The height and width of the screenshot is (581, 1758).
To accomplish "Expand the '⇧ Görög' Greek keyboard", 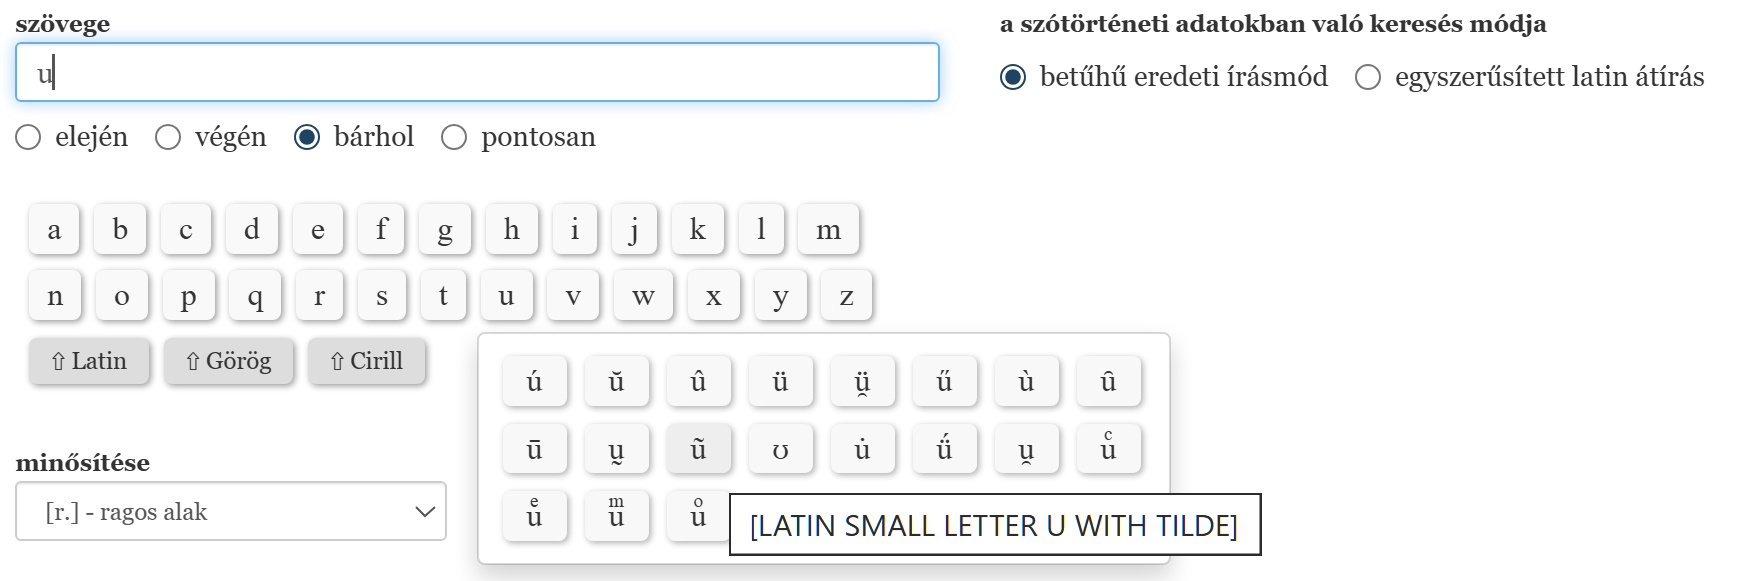I will [x=229, y=361].
